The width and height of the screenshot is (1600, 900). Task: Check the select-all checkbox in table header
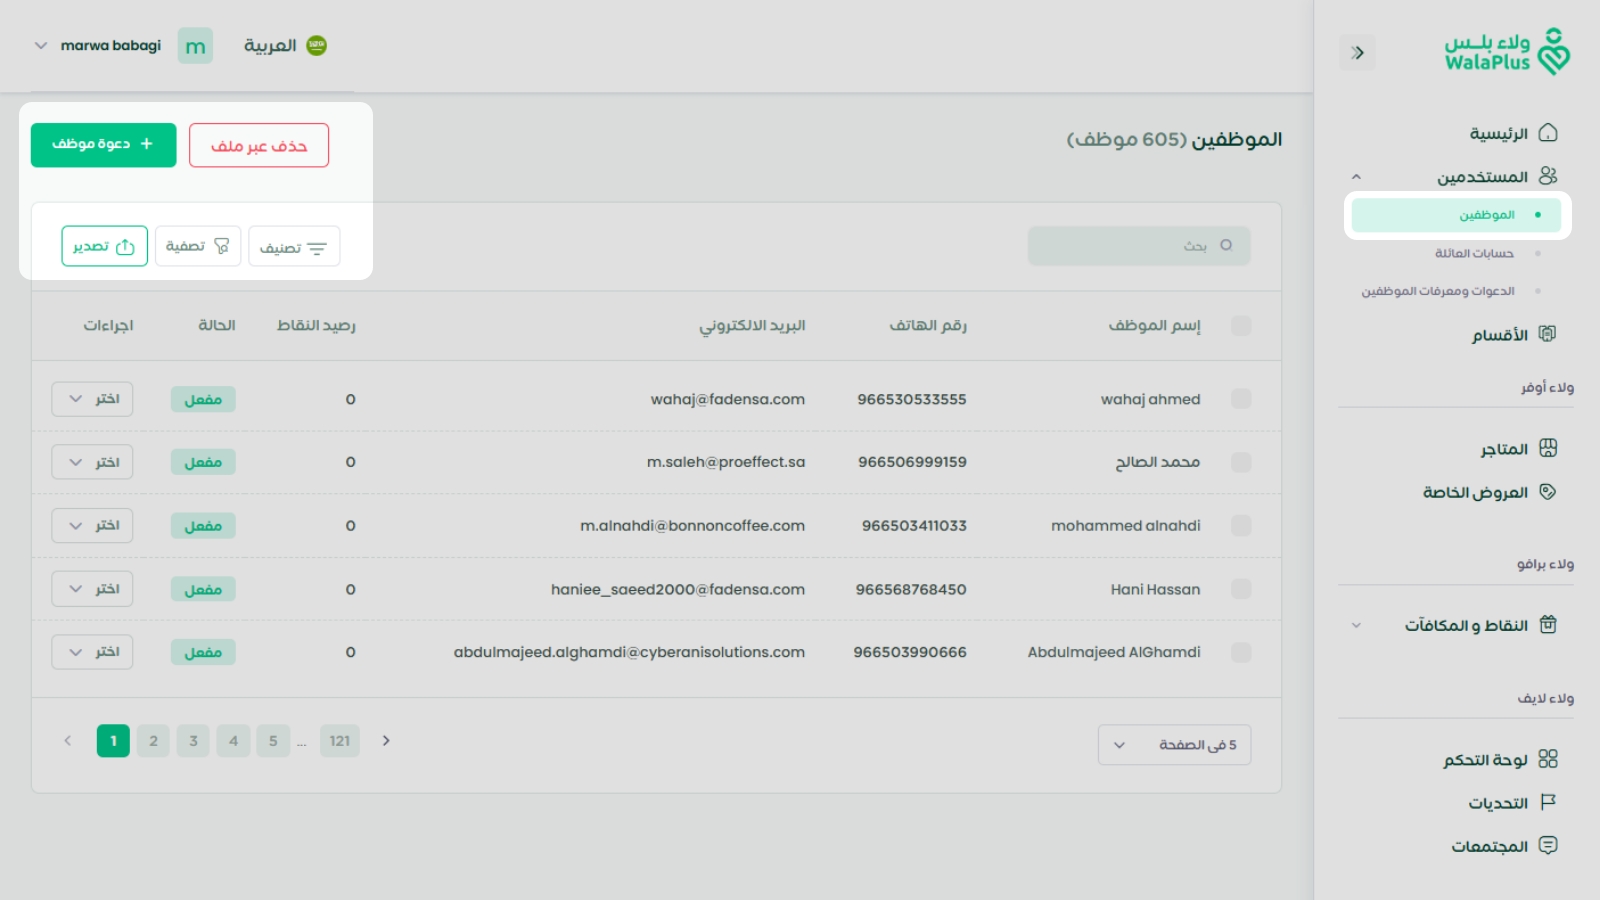coord(1241,325)
